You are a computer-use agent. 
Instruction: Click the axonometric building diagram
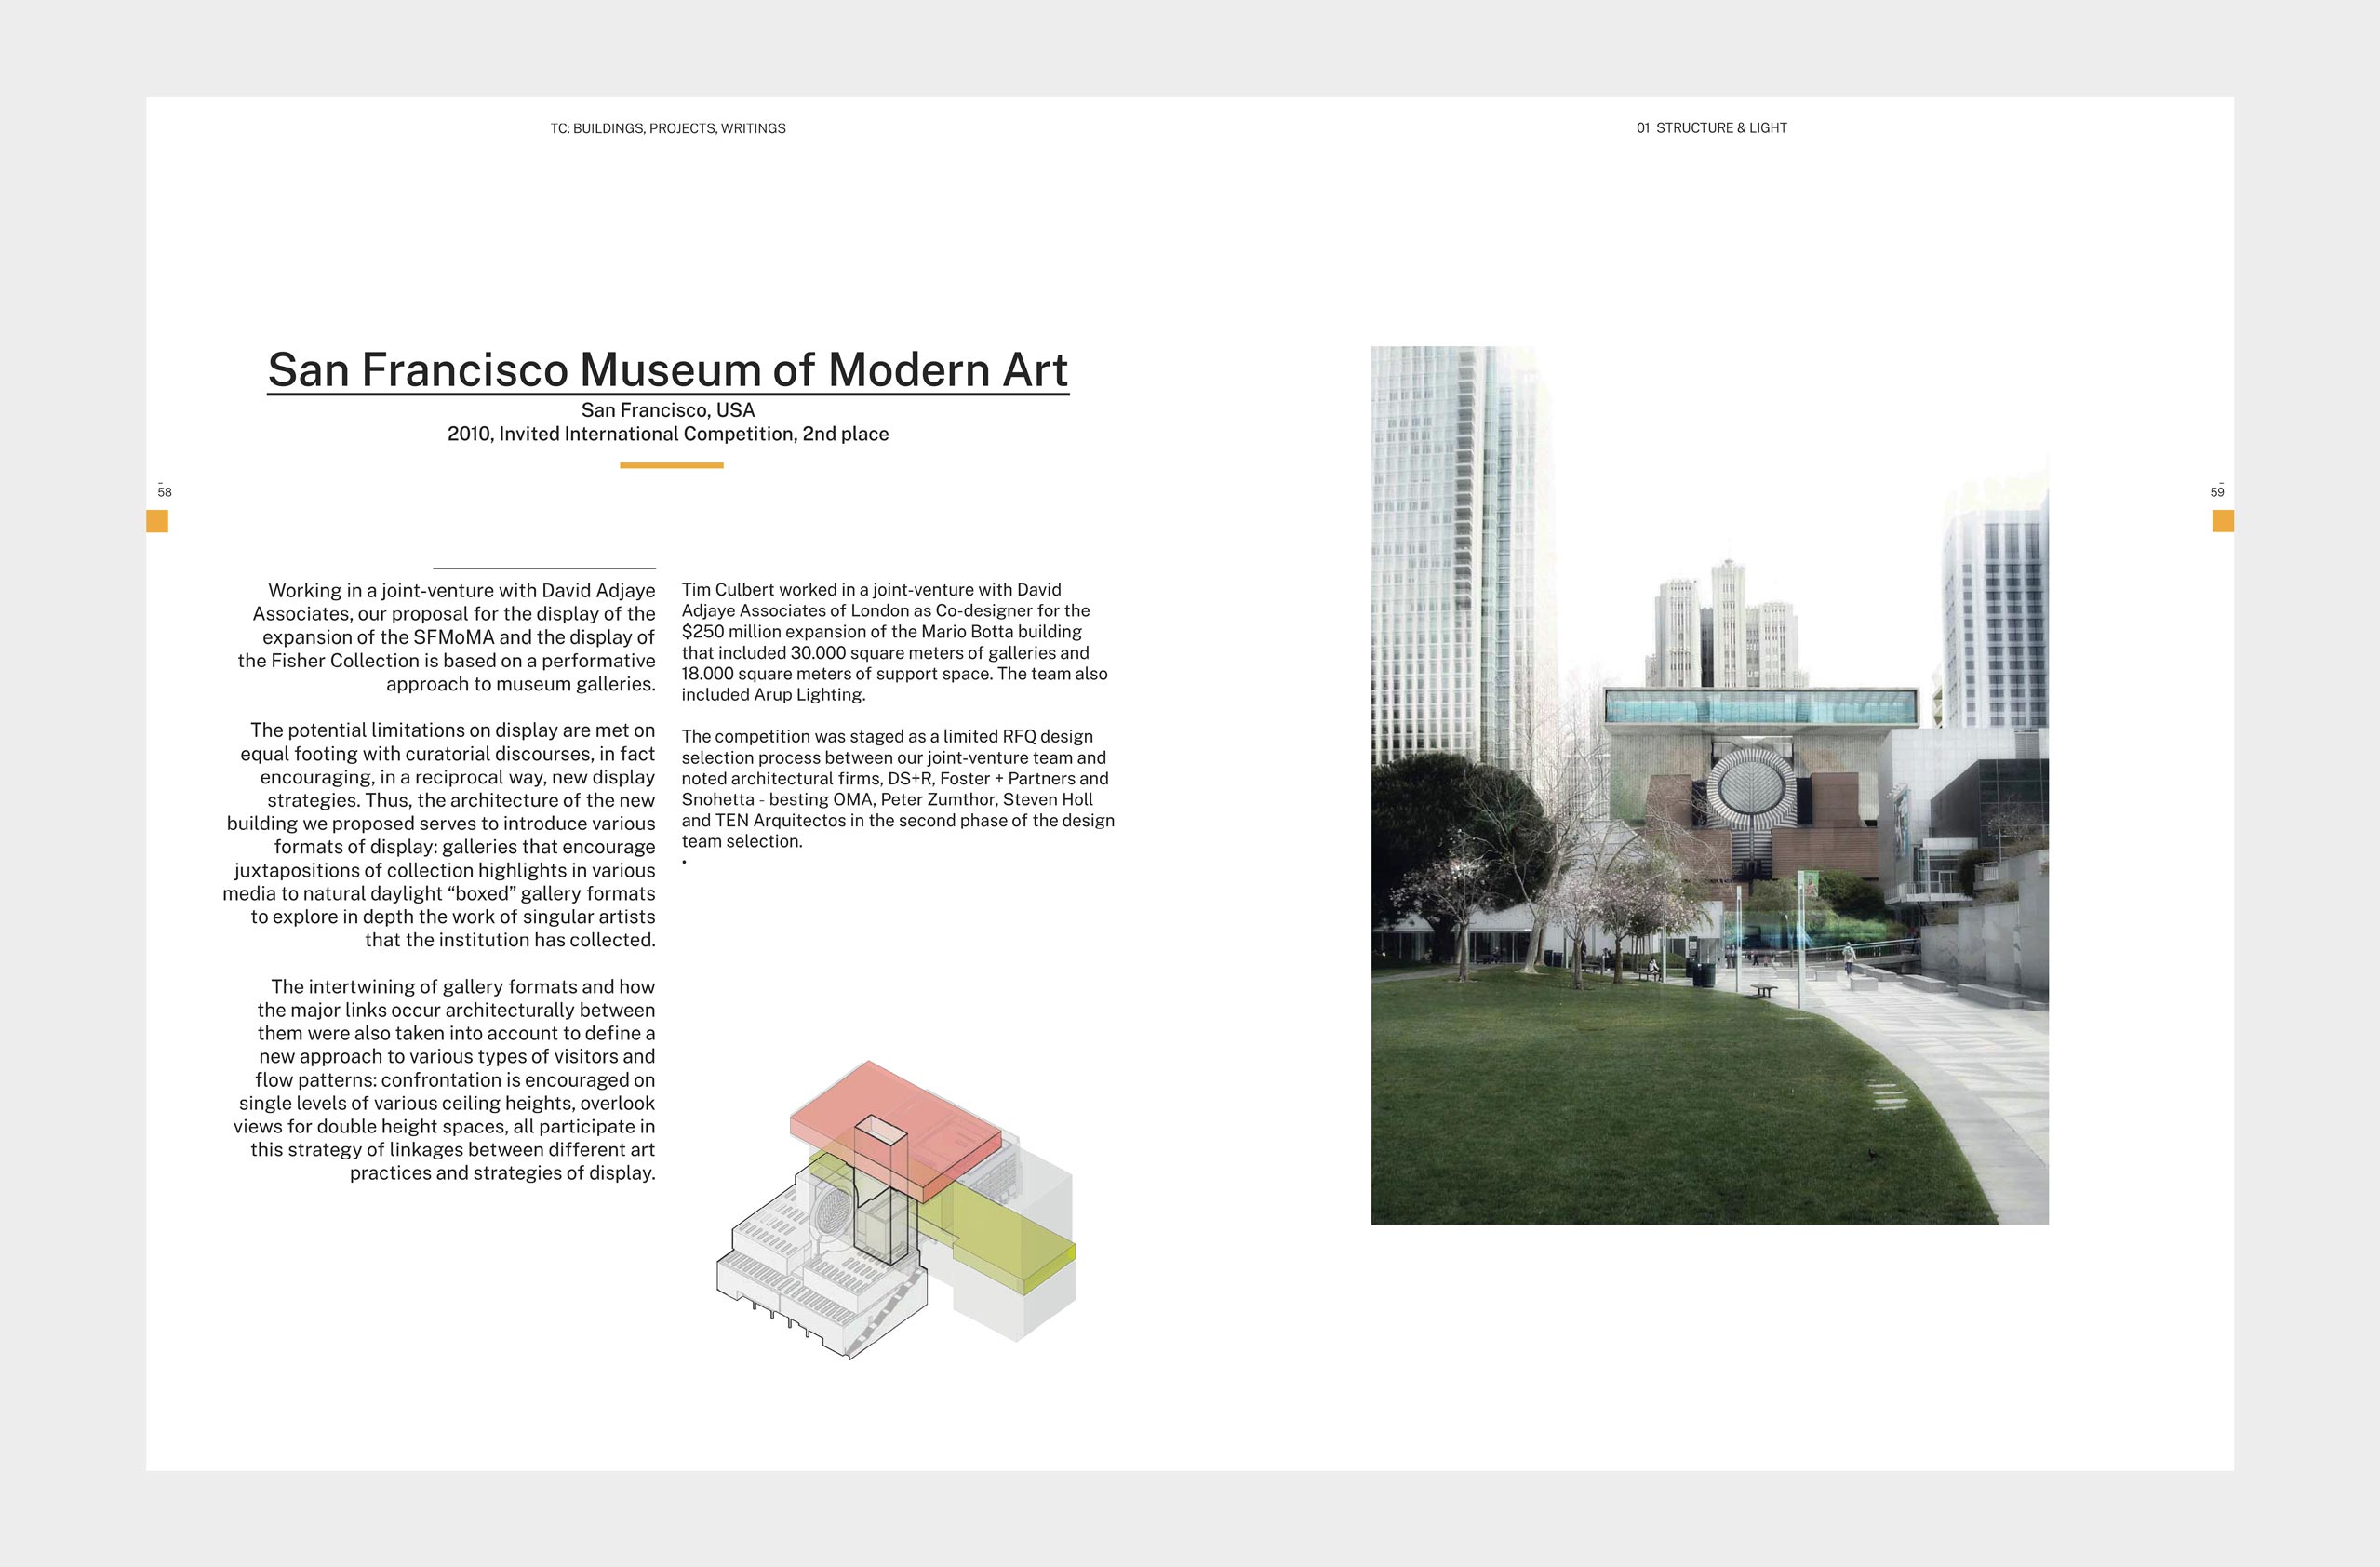895,1210
